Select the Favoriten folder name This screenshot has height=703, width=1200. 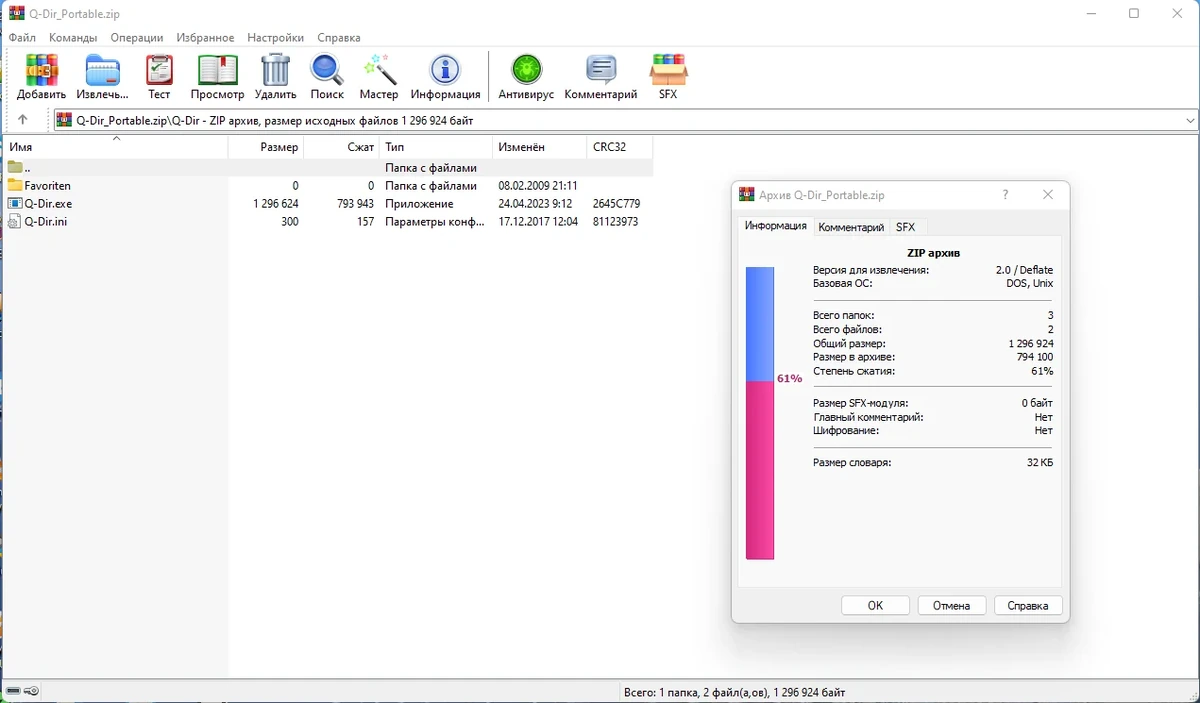[48, 186]
